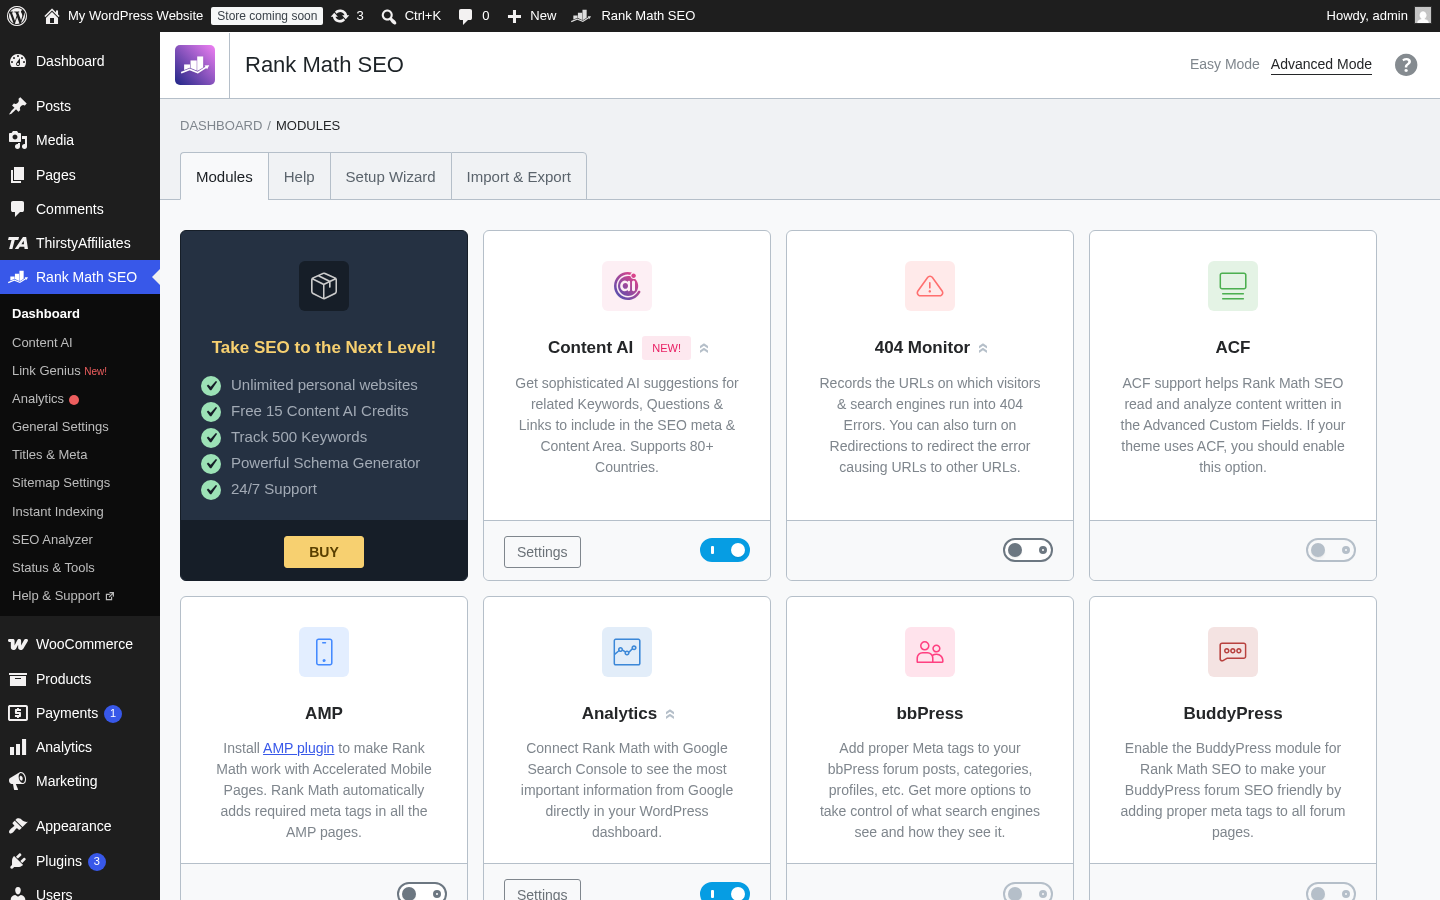Click the DASHBOARD breadcrumb link

(x=221, y=126)
